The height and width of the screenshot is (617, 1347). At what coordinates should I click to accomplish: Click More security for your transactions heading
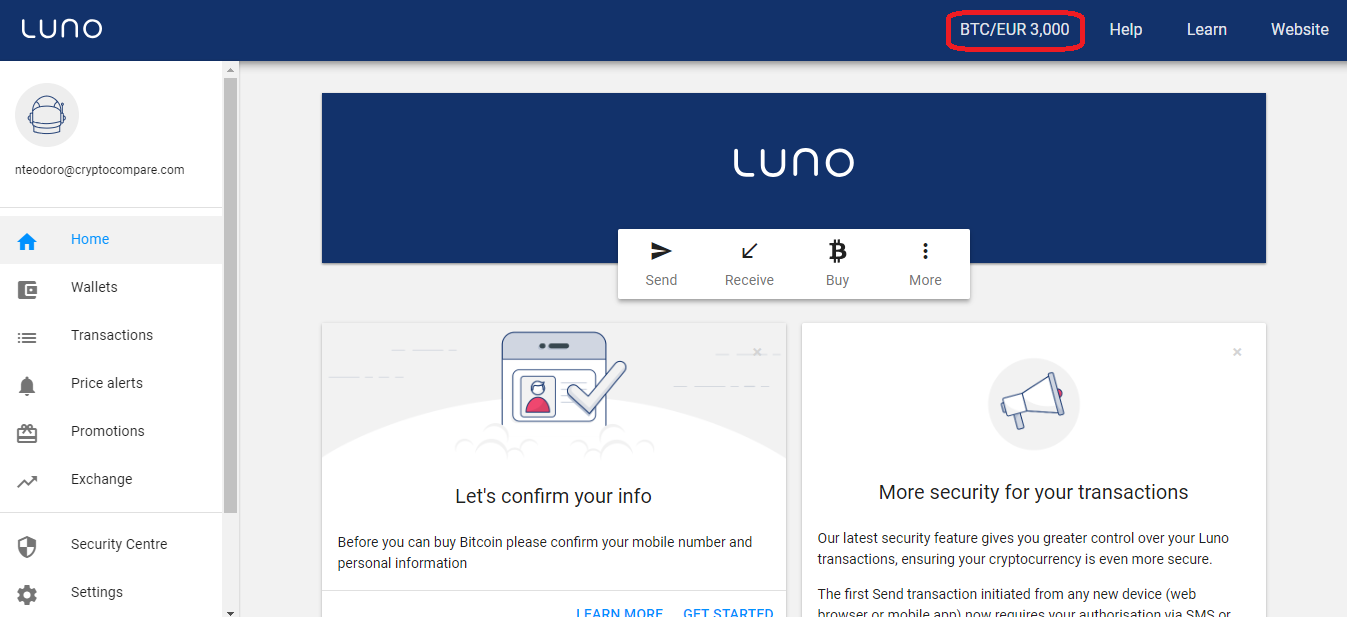tap(1034, 492)
